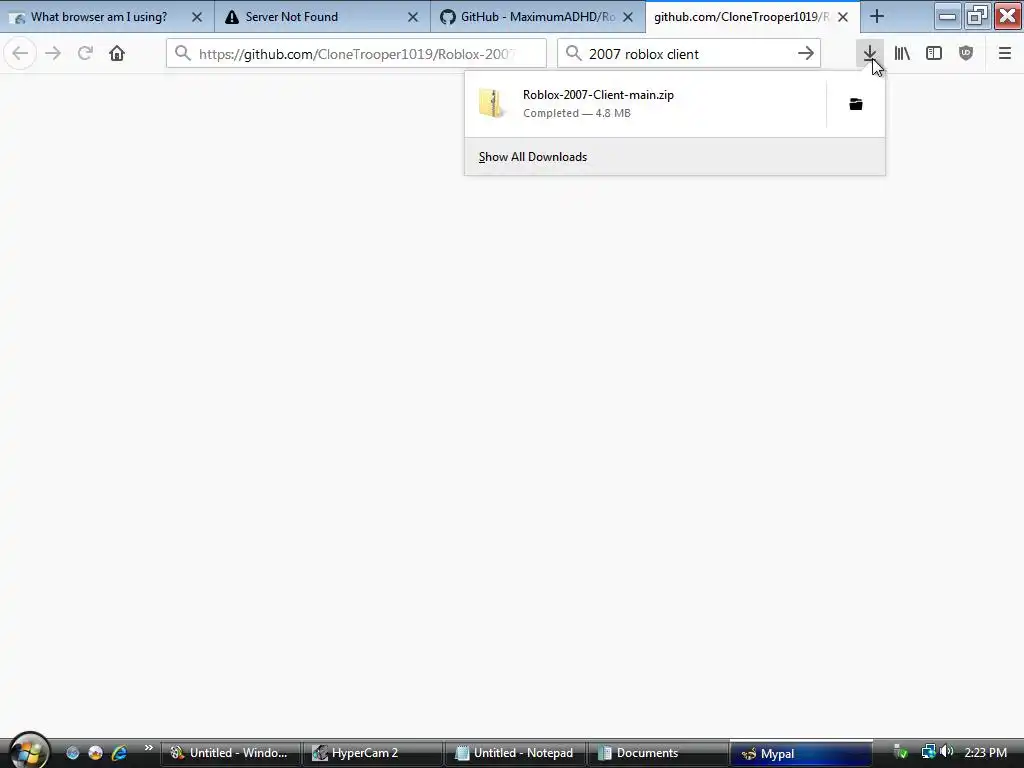Click the 2:23 PM clock
This screenshot has height=768, width=1024.
pos(985,753)
